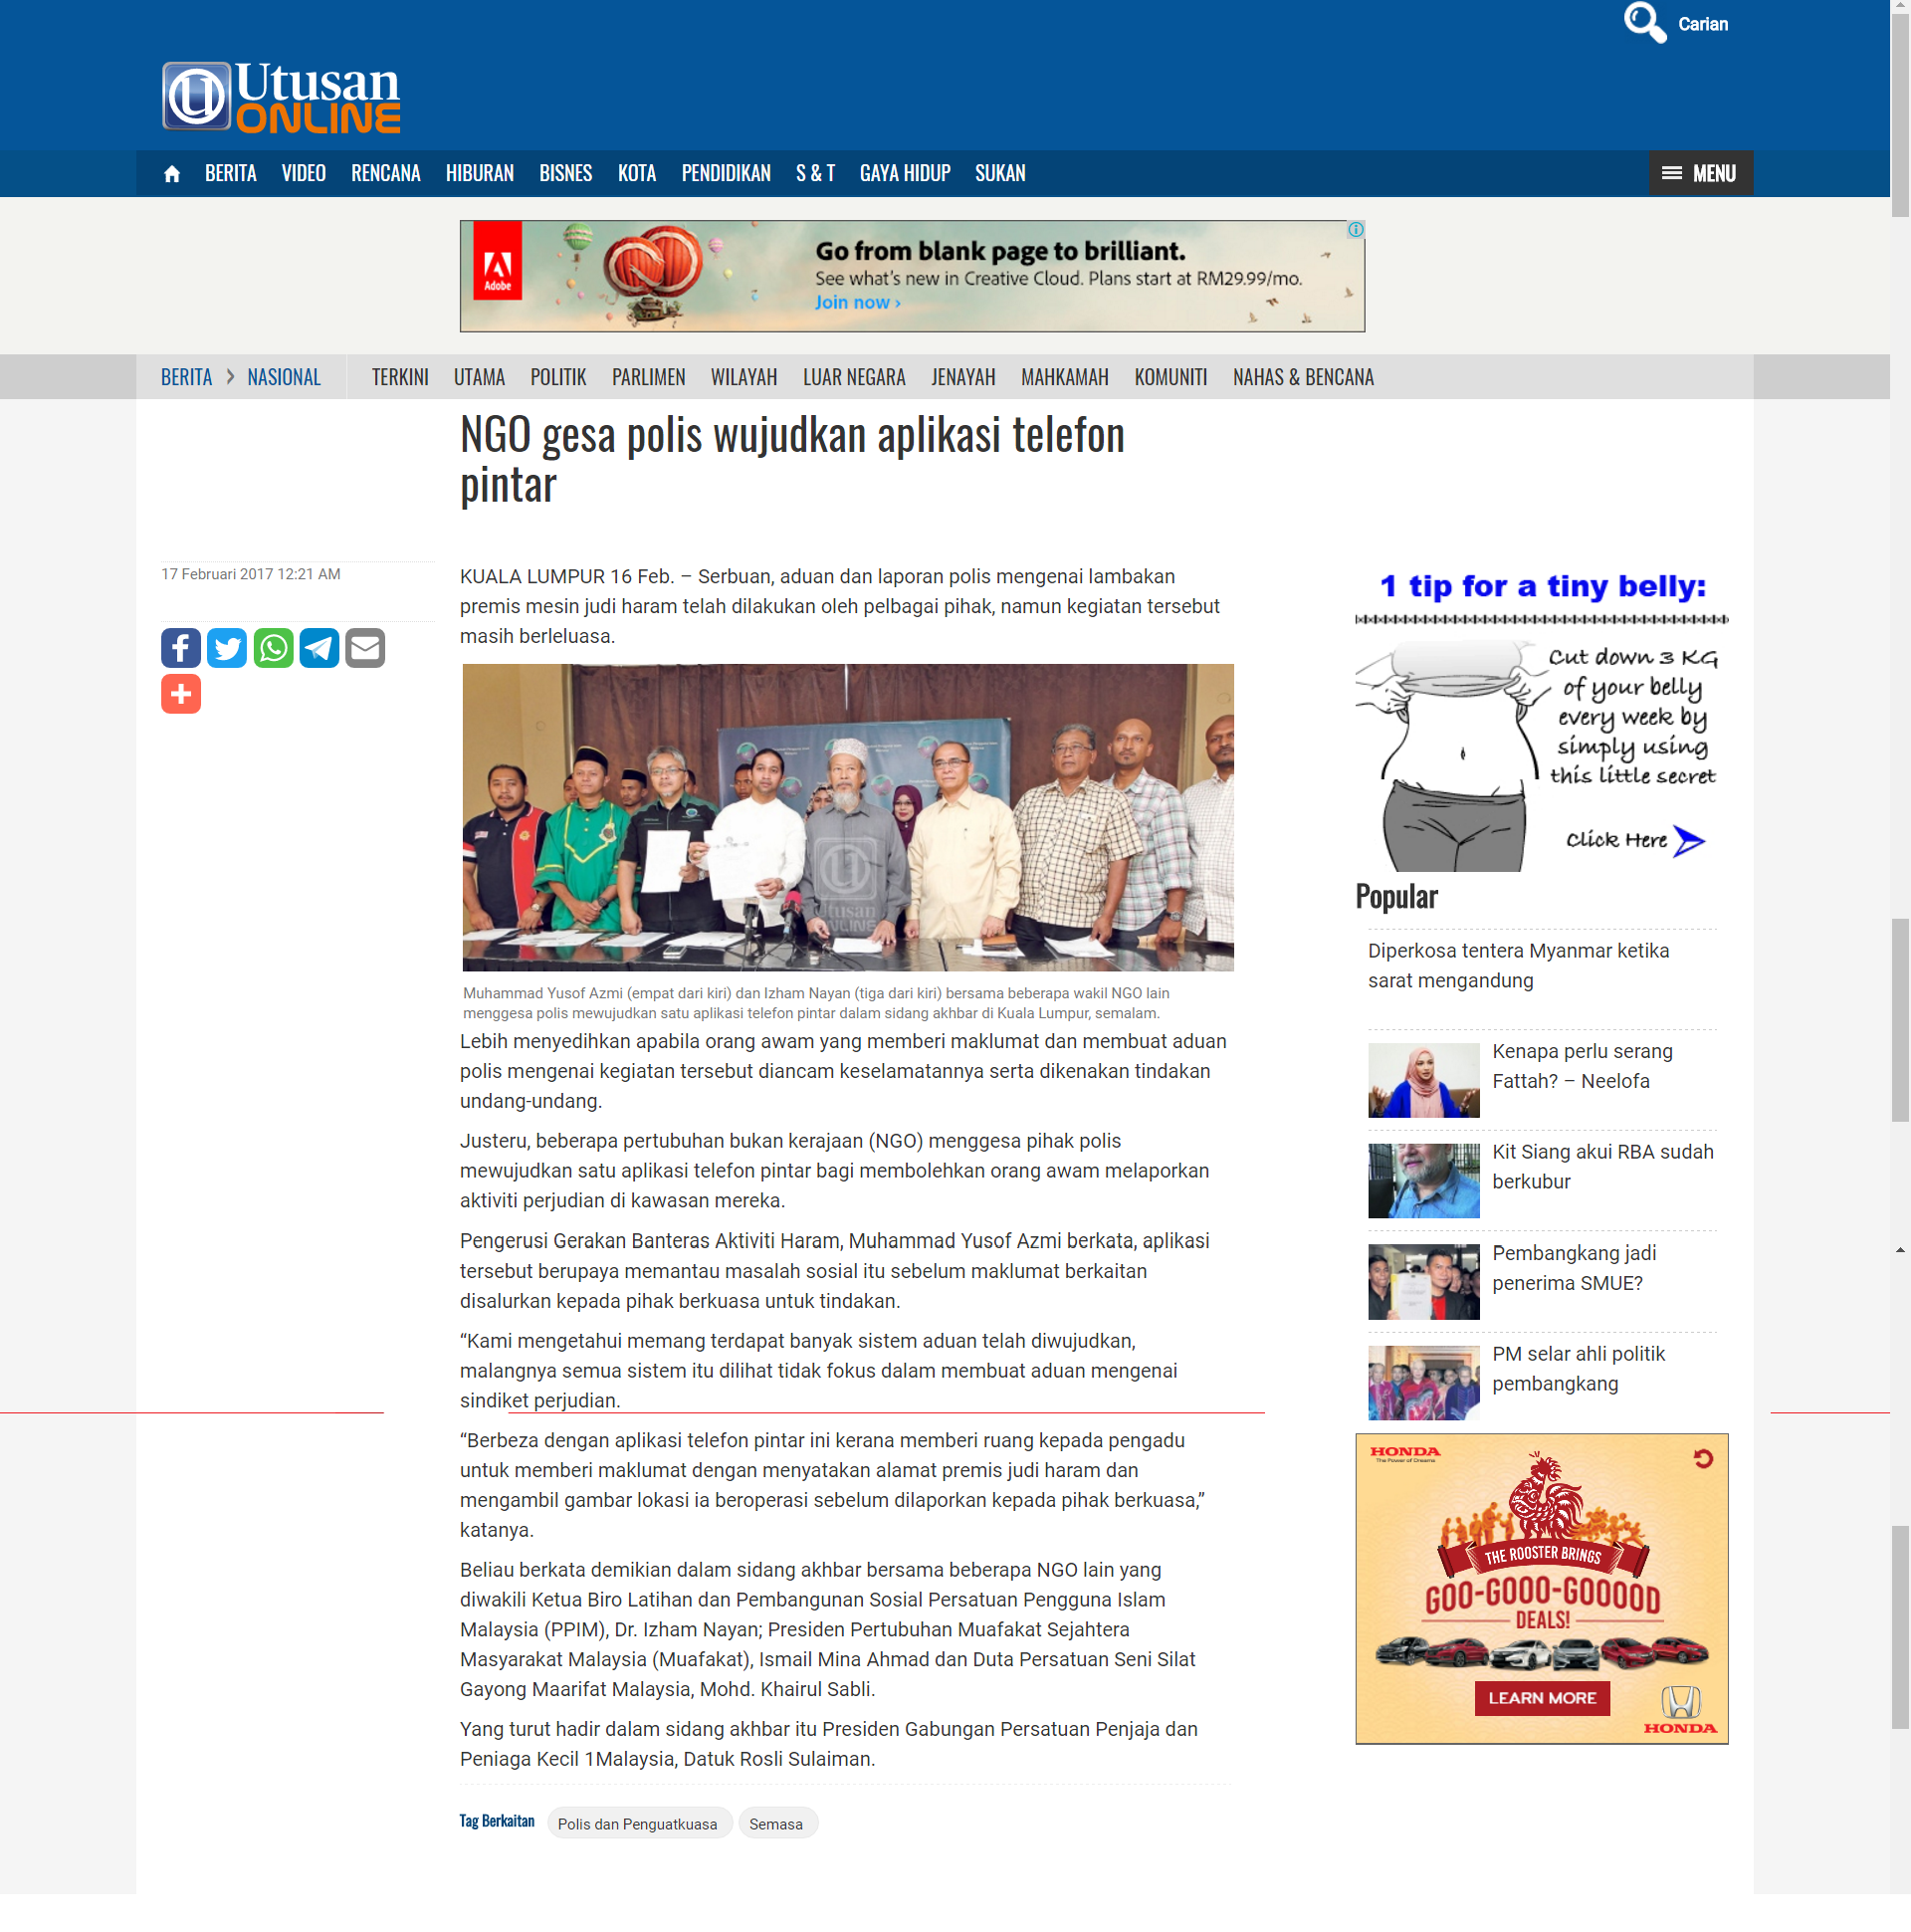The width and height of the screenshot is (1911, 1932).
Task: Click the Carian search magnifier icon
Action: [1644, 23]
